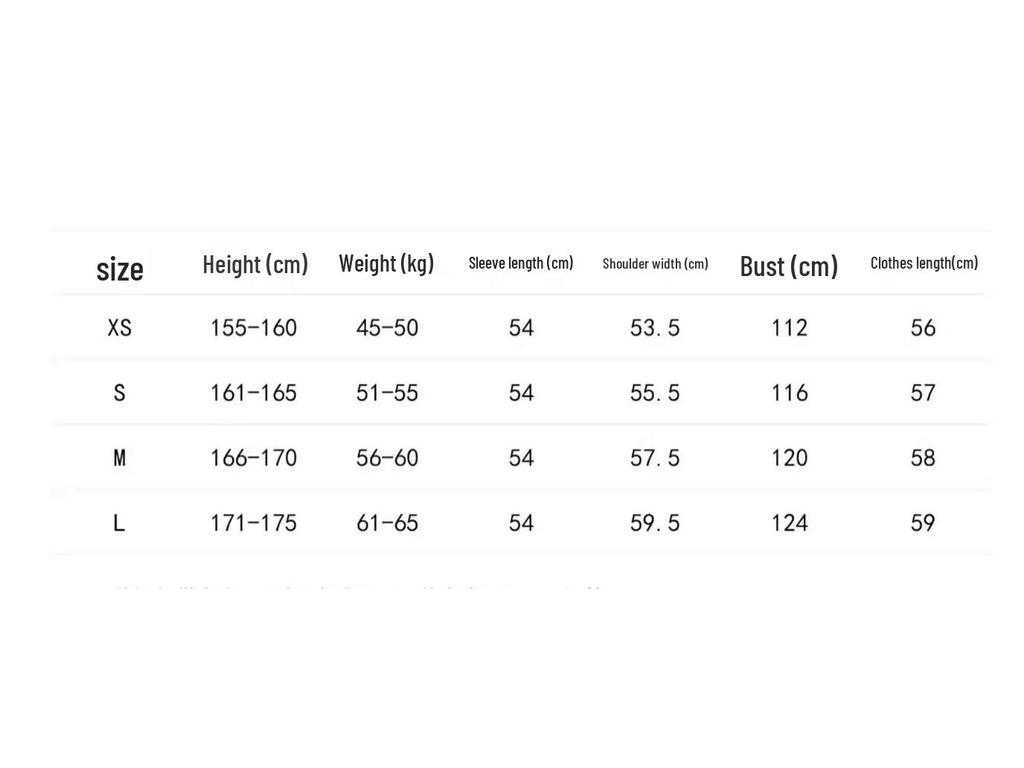Viewport: 1024px width, 768px height.
Task: Select the M size row label
Action: click(x=120, y=458)
